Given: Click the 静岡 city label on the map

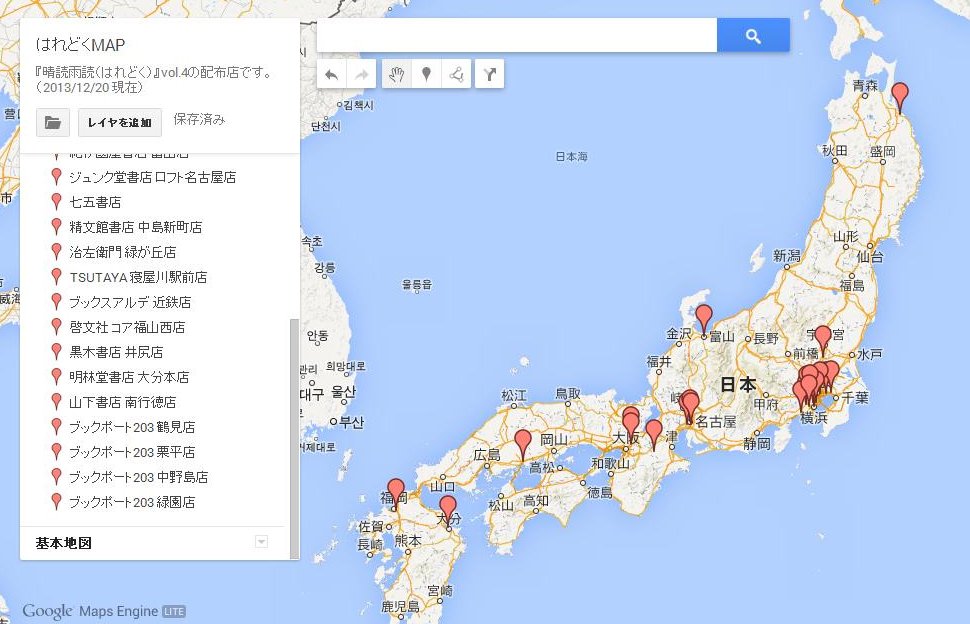Looking at the screenshot, I should tap(757, 443).
